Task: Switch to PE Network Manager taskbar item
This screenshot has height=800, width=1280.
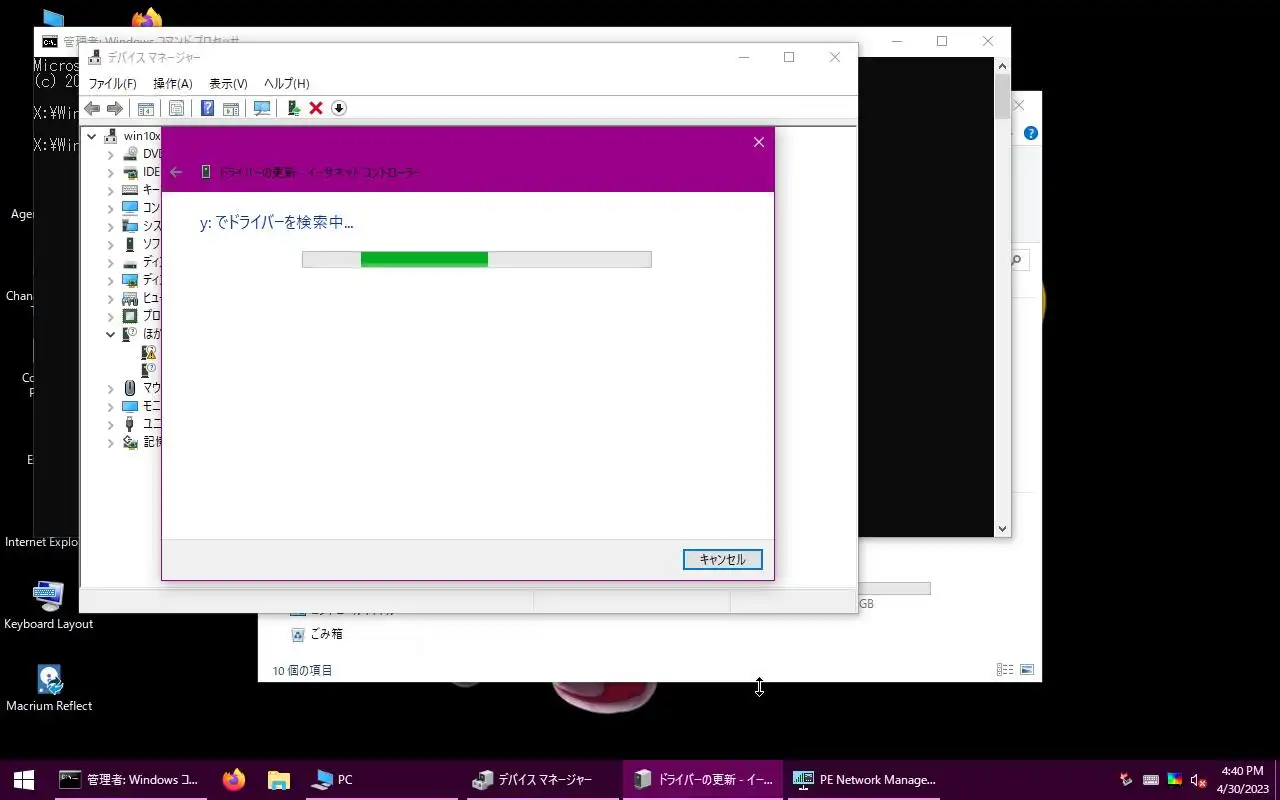Action: [x=865, y=780]
